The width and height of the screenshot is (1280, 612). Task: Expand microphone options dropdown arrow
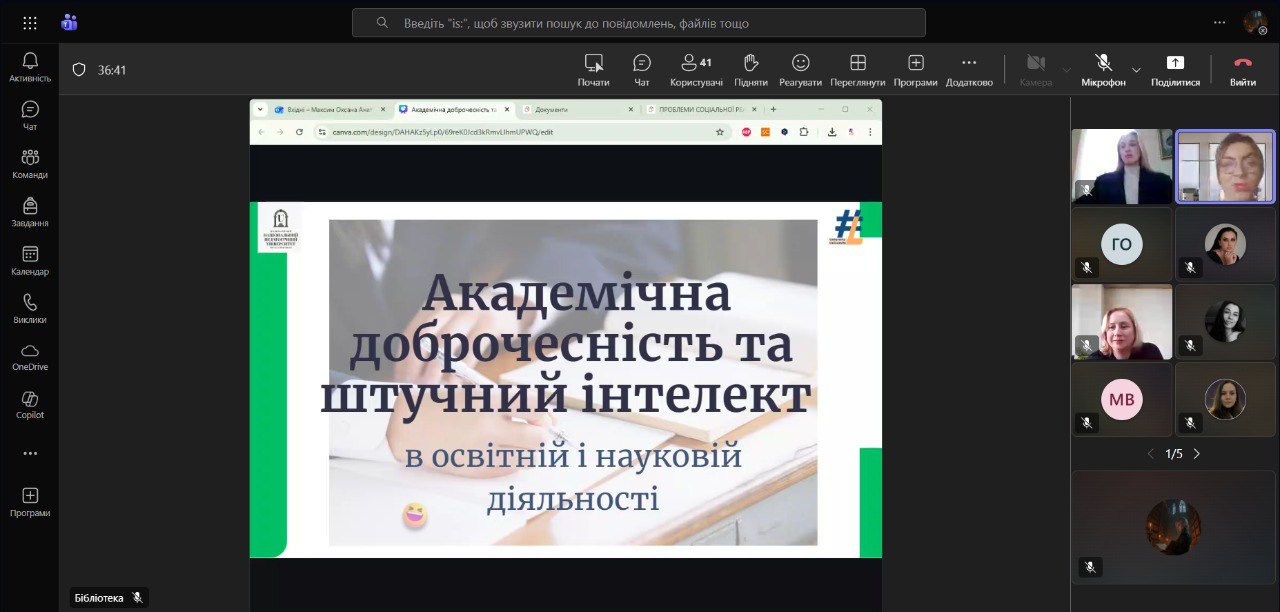1136,70
